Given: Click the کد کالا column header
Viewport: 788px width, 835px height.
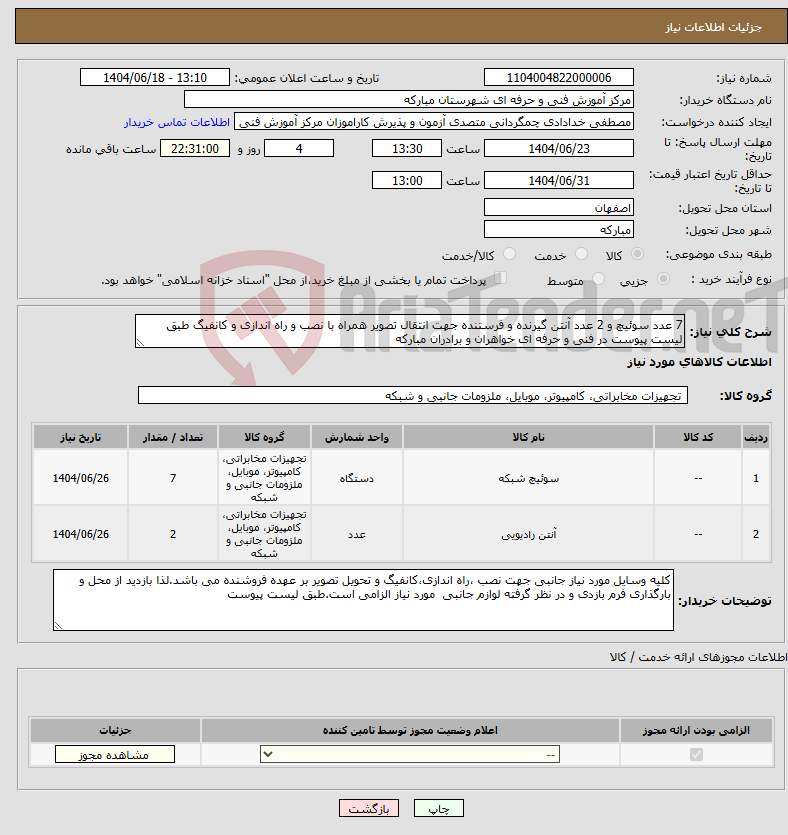Looking at the screenshot, I should (x=698, y=437).
